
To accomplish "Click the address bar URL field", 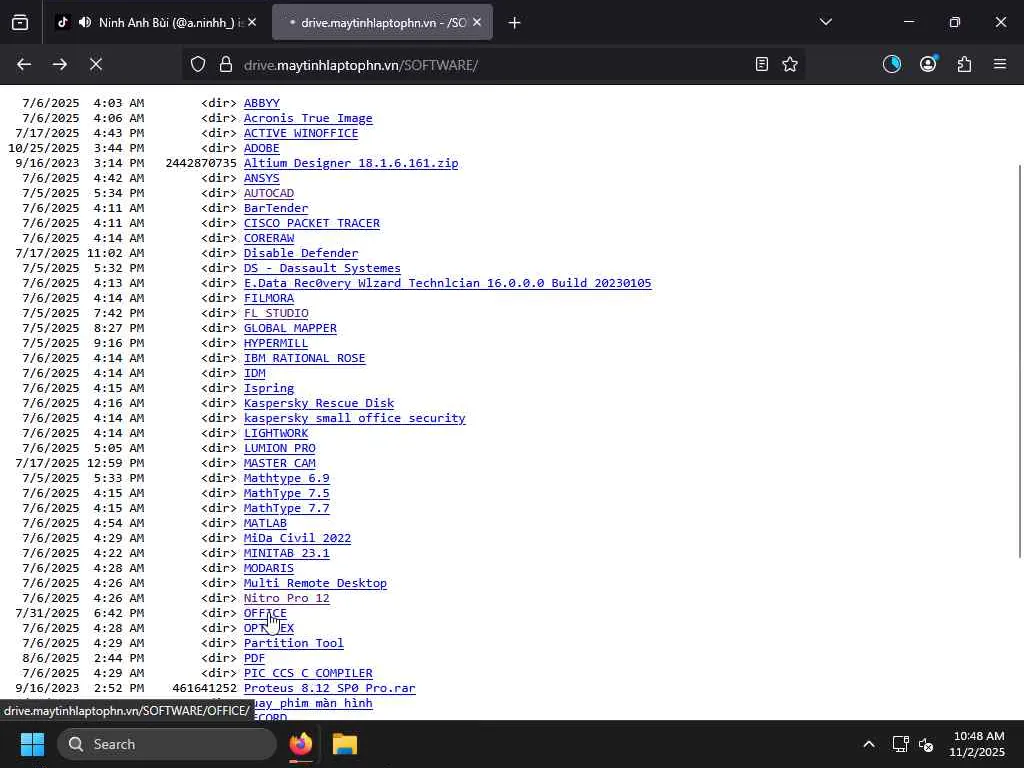I will click(x=493, y=65).
